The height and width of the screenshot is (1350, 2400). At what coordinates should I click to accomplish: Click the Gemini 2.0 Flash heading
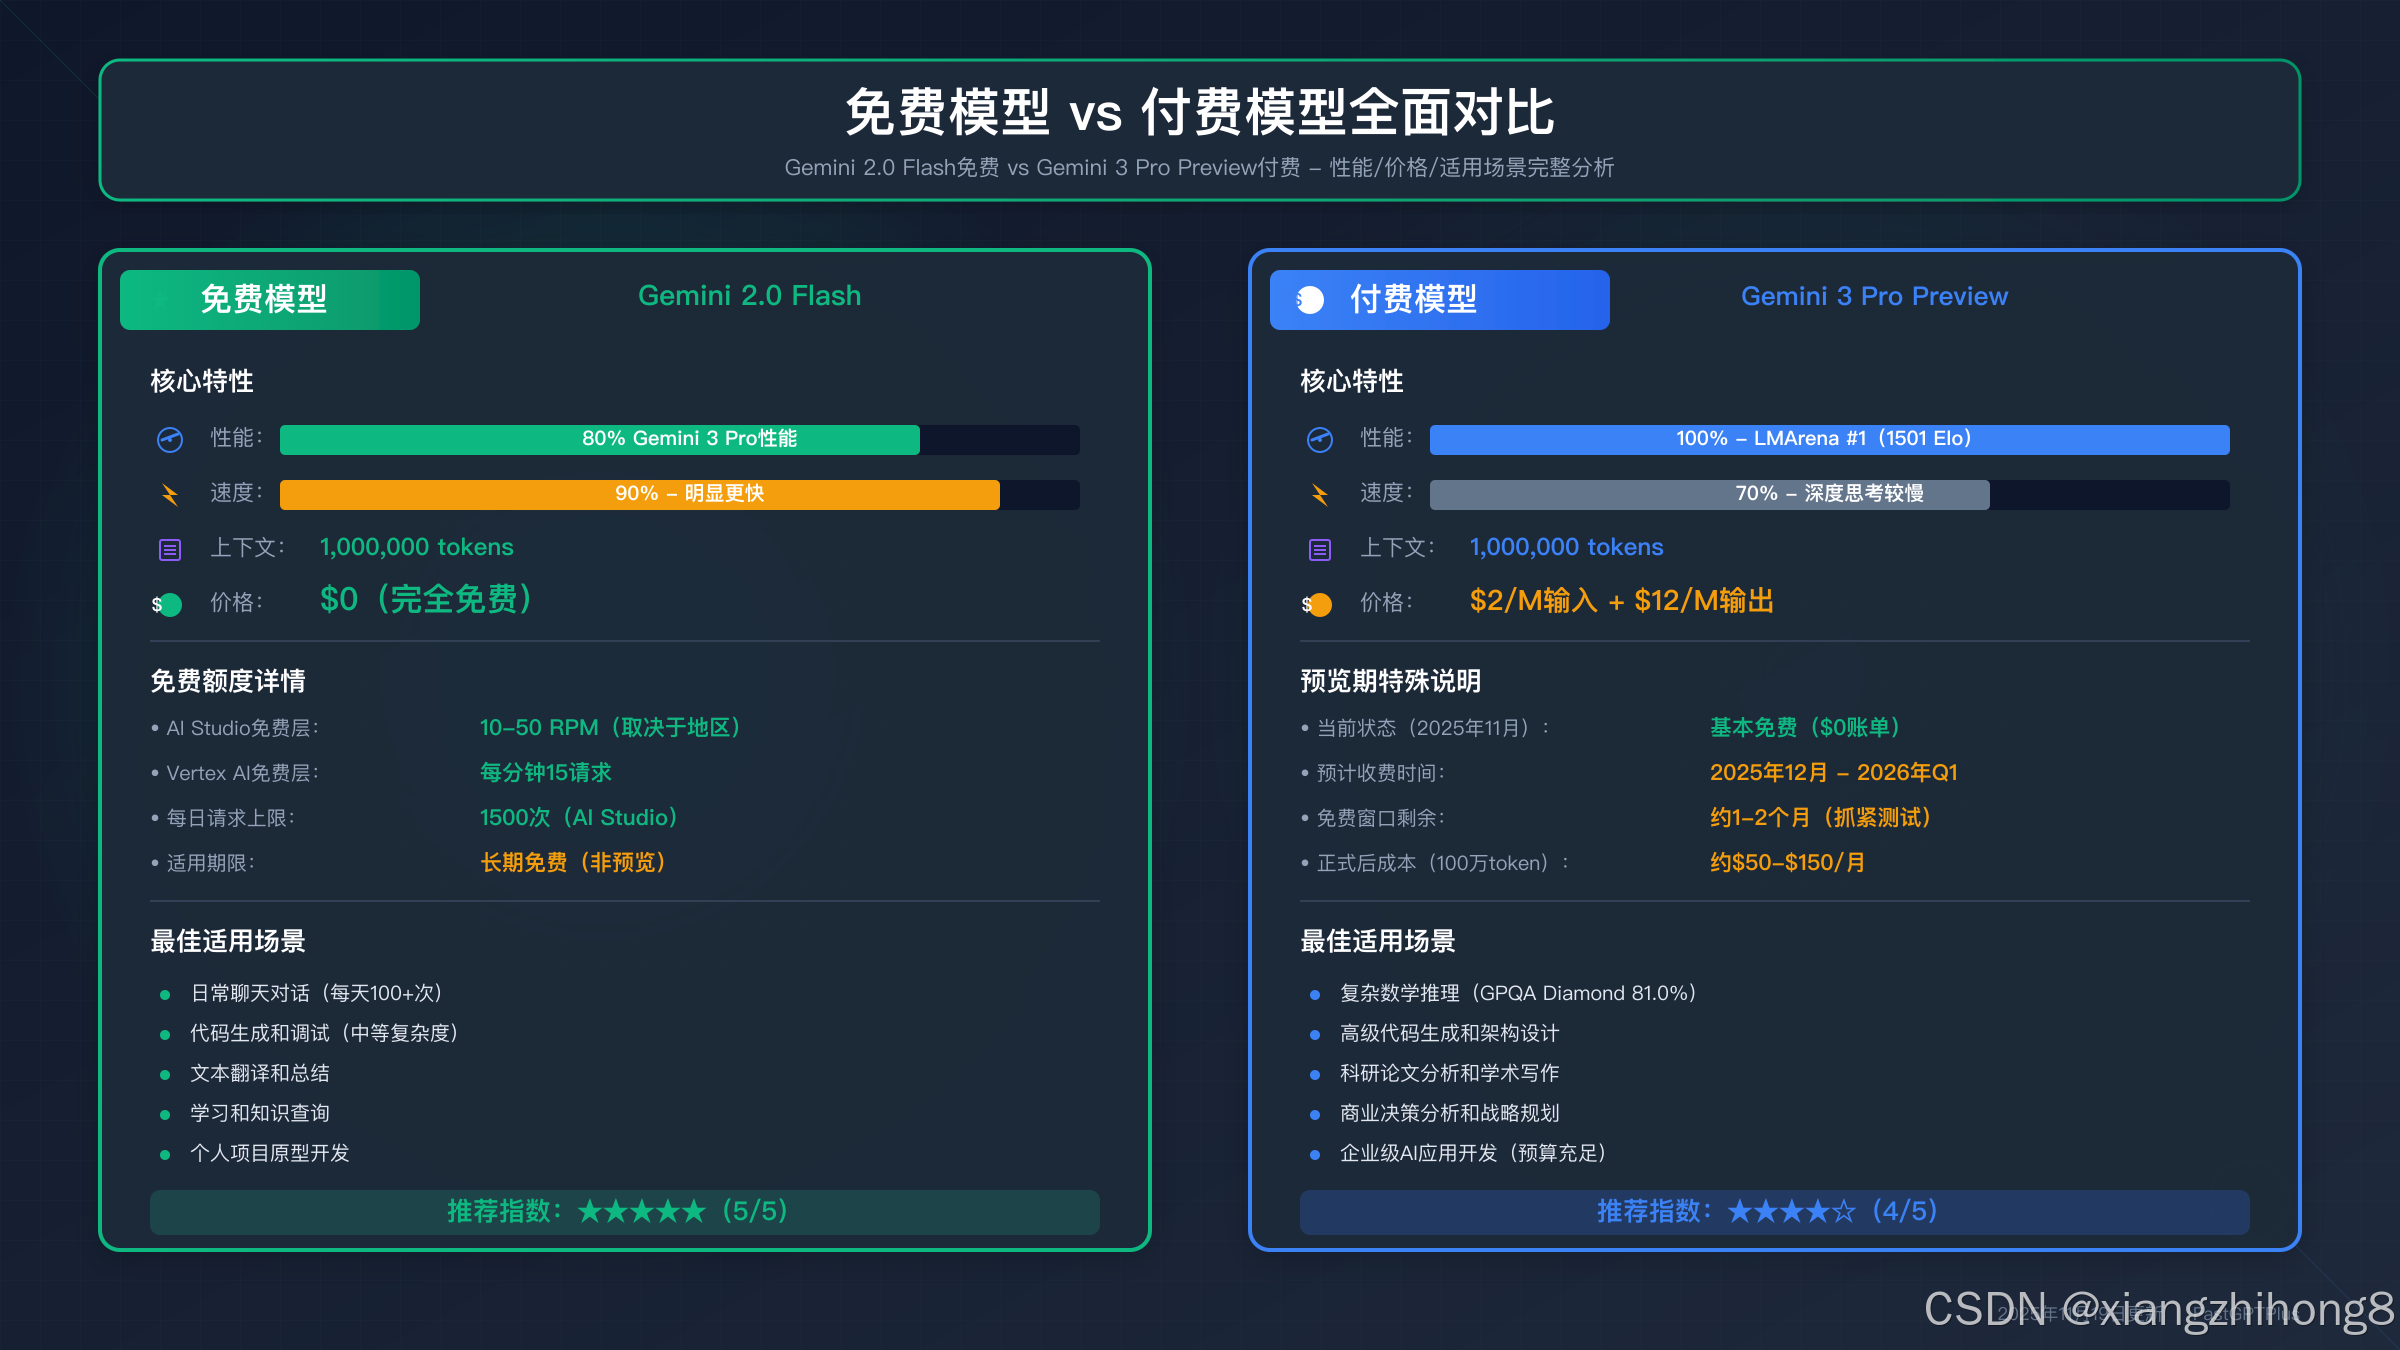749,296
